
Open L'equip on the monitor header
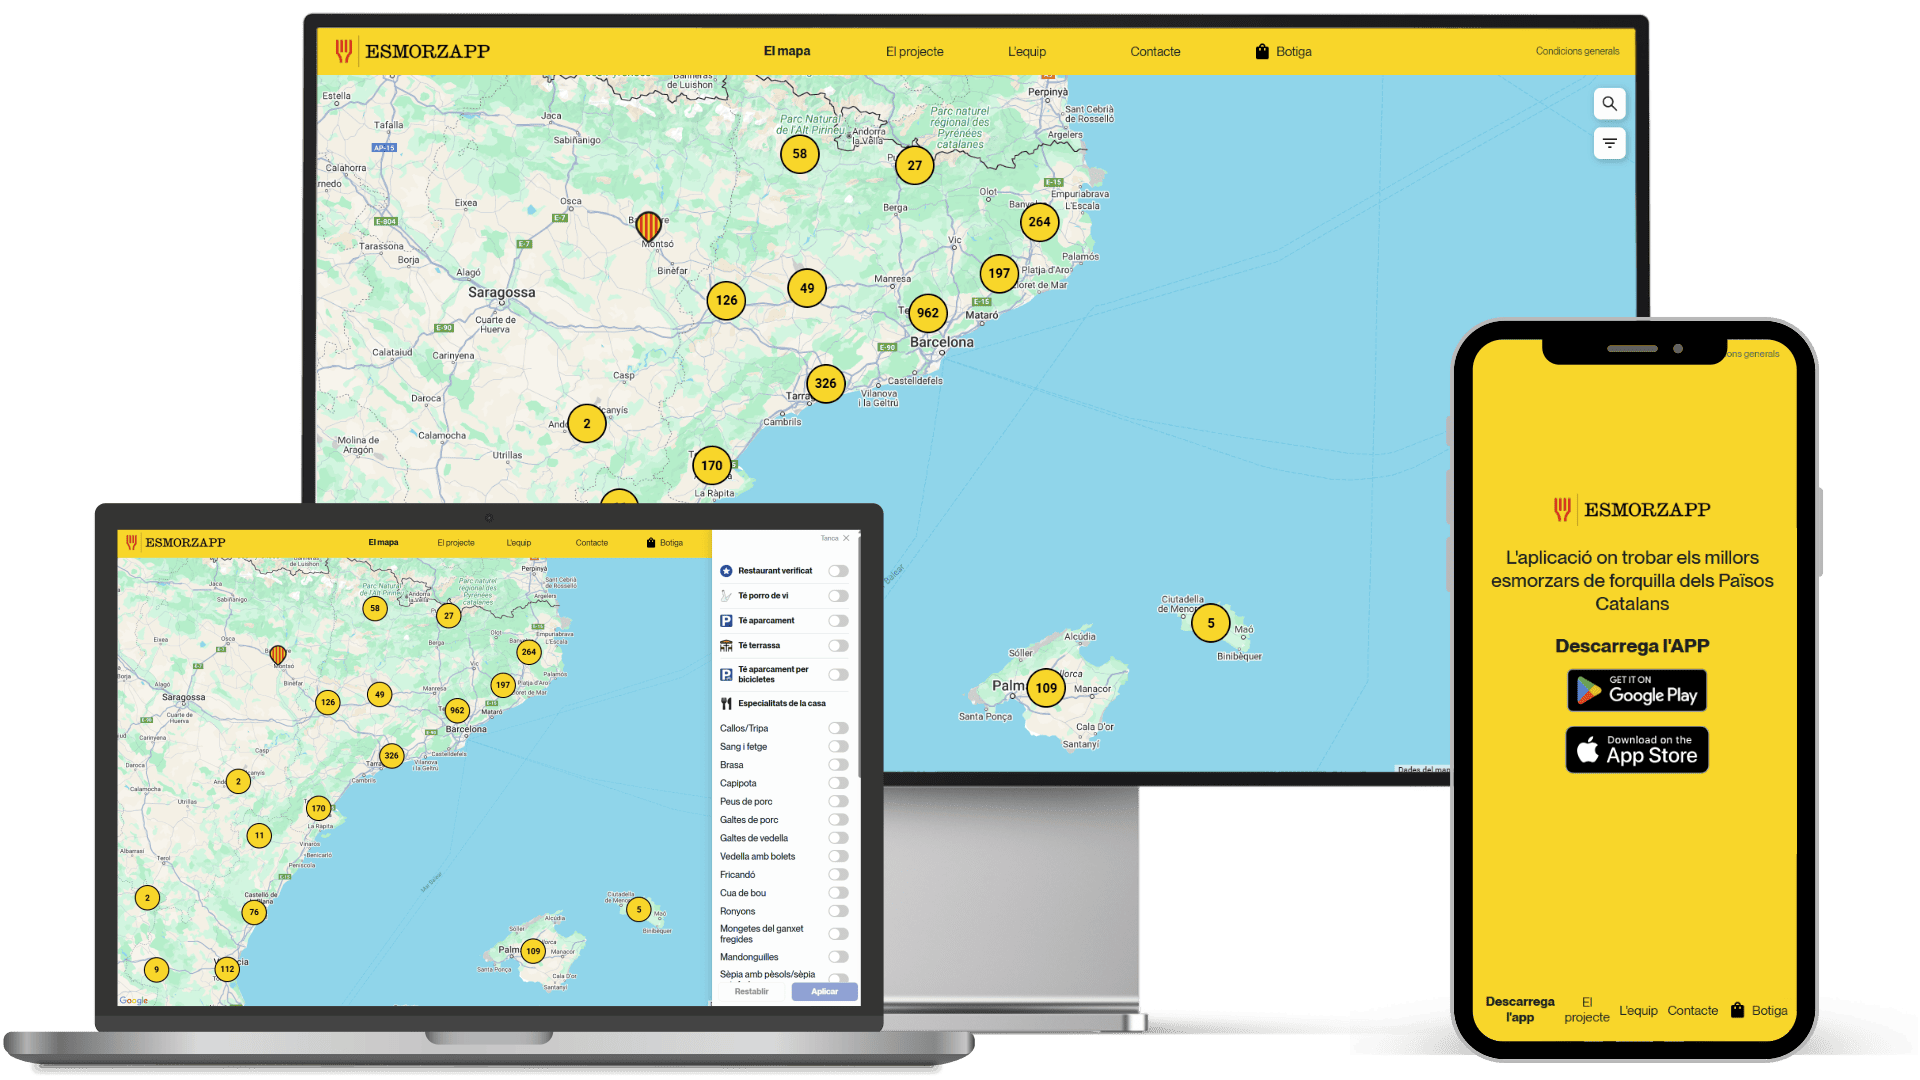pos(1027,52)
